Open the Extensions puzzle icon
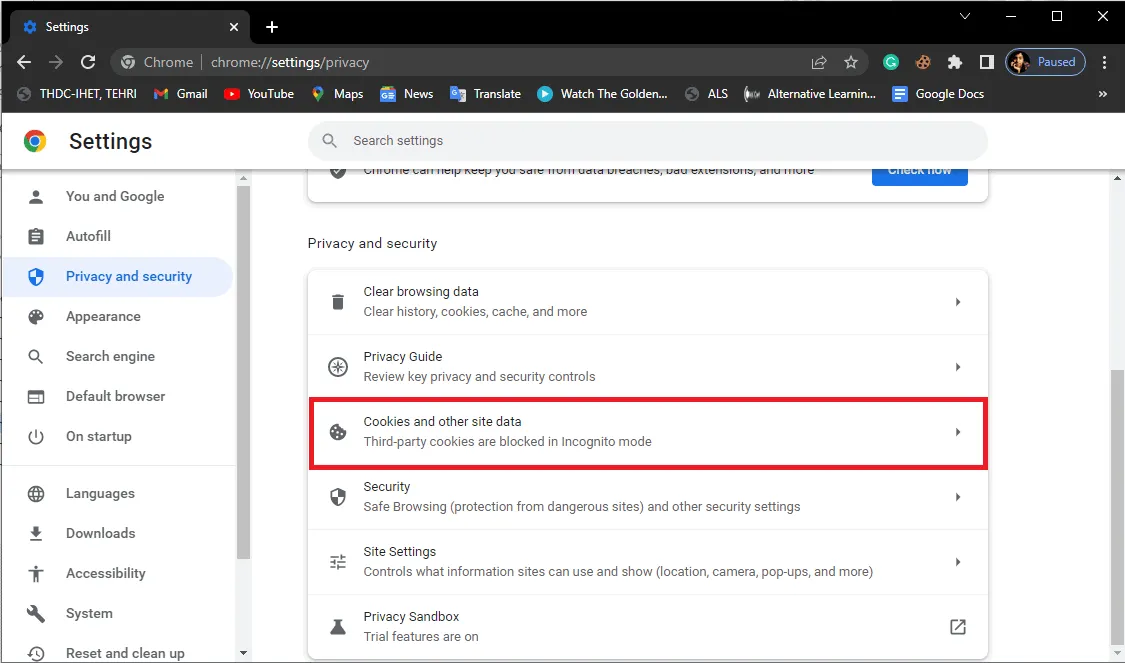 tap(954, 62)
